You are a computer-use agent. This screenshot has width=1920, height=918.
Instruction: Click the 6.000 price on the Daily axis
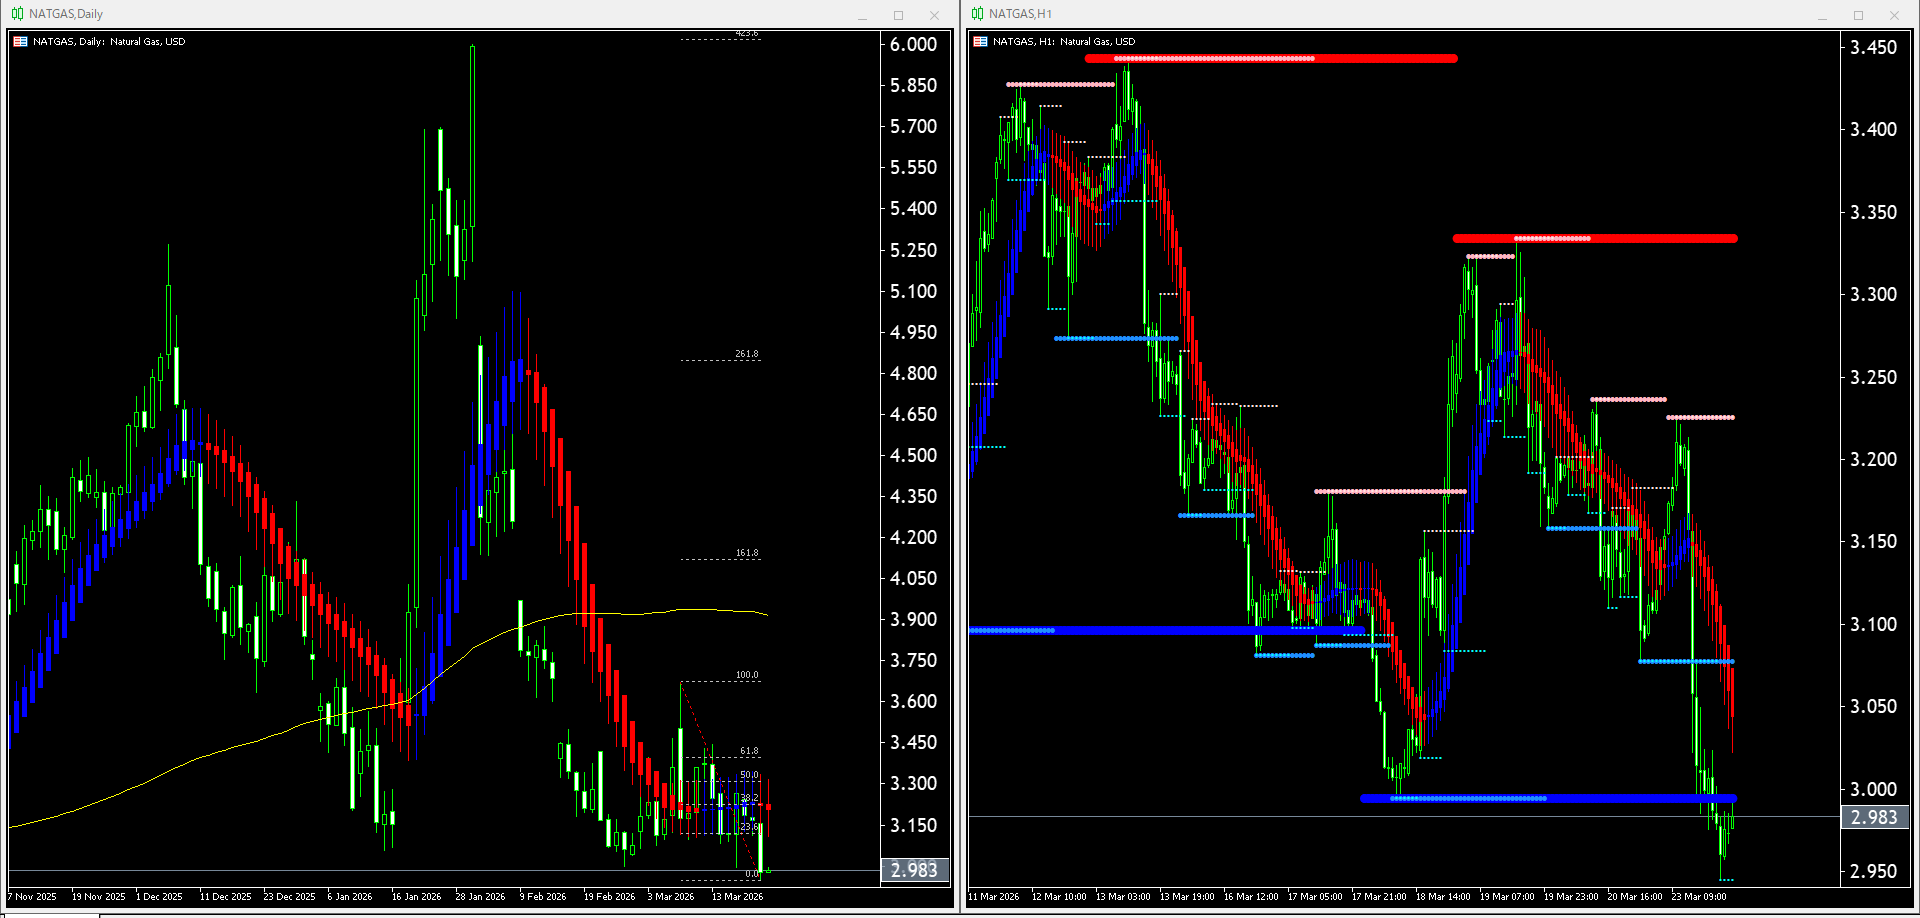click(914, 44)
